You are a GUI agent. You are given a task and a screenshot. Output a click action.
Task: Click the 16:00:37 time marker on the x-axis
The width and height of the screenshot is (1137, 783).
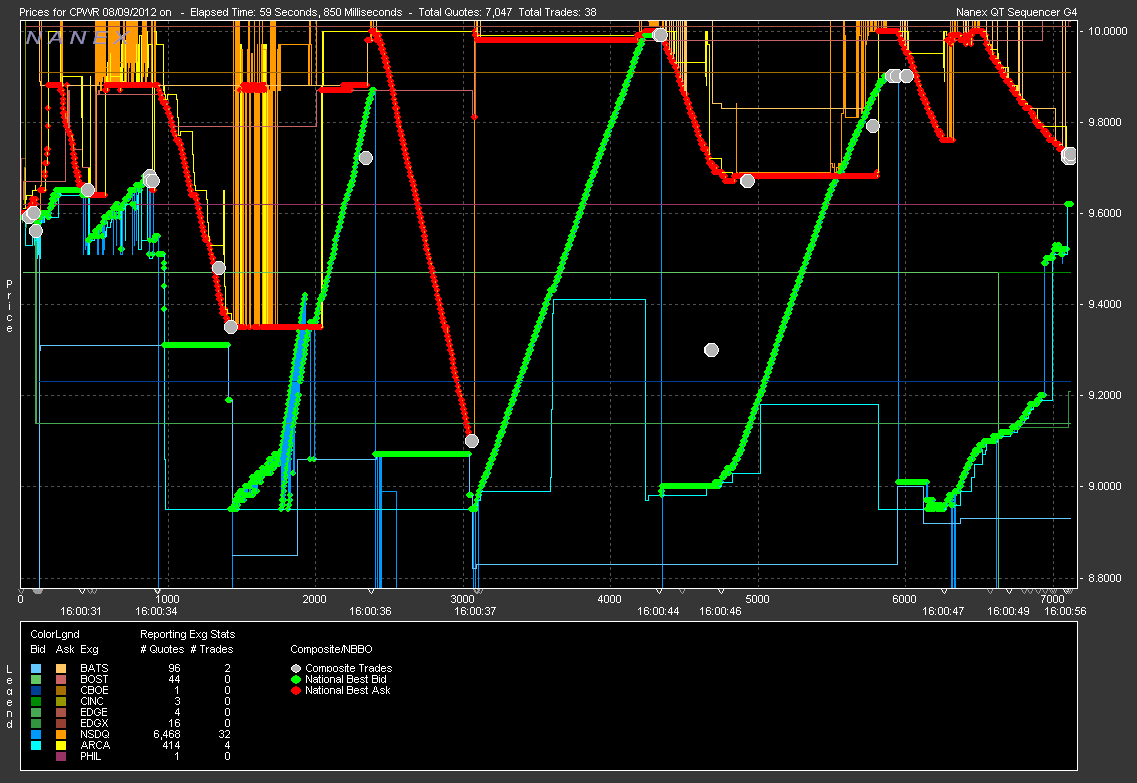(x=475, y=611)
